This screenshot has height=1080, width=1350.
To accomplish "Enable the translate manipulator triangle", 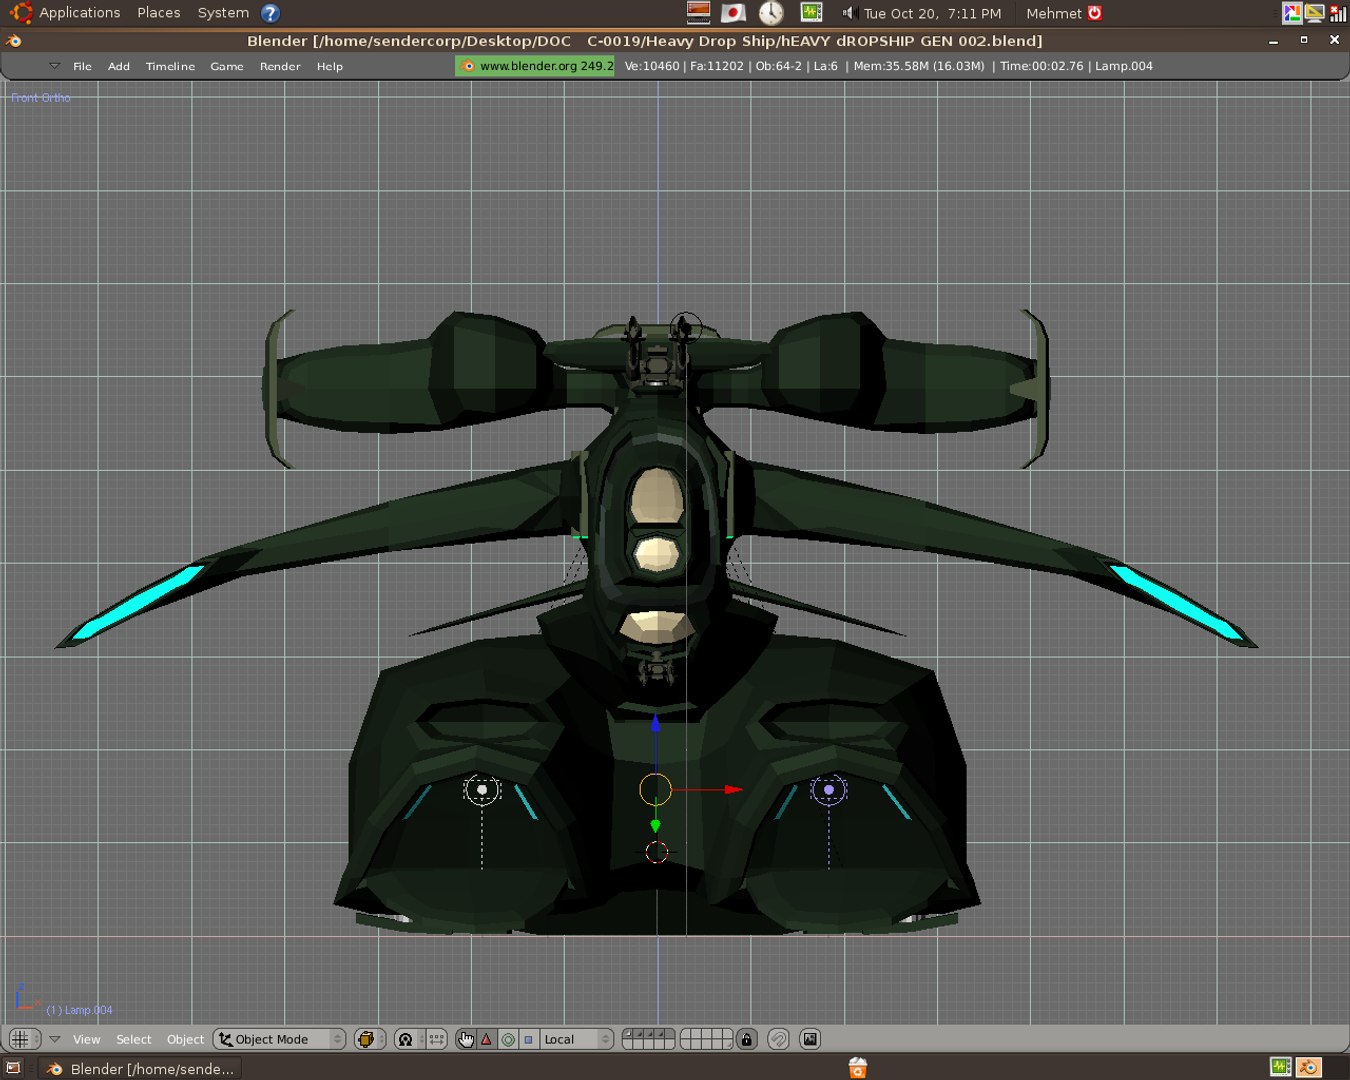I will pyautogui.click(x=486, y=1039).
